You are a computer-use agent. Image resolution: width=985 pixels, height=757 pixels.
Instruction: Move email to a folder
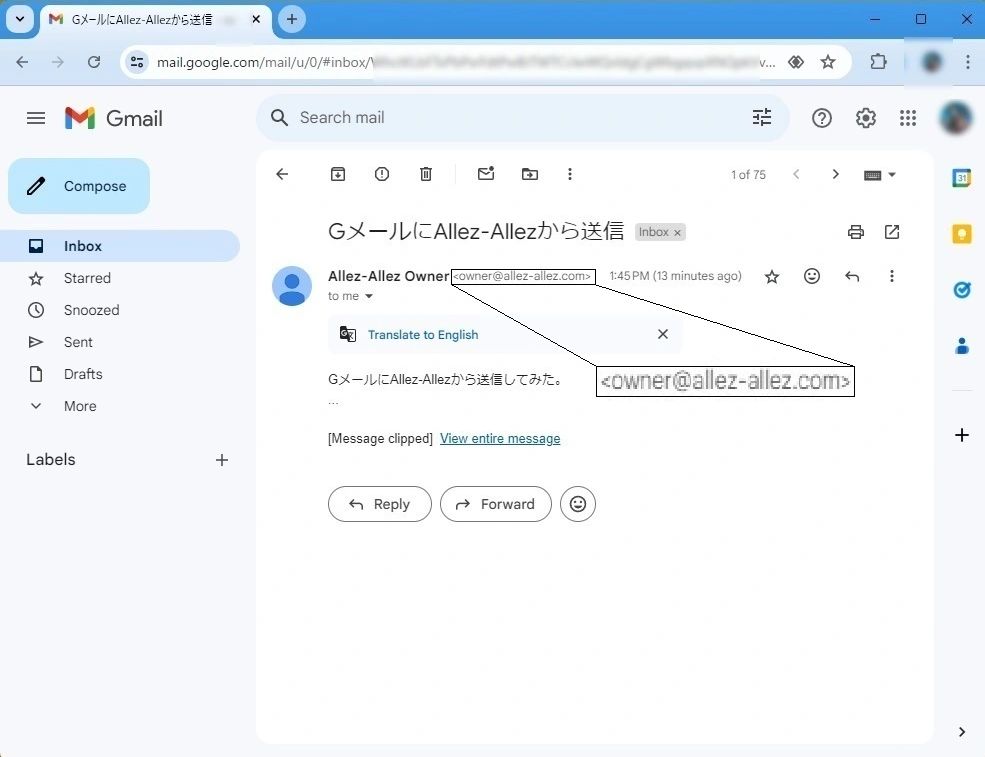pos(530,174)
